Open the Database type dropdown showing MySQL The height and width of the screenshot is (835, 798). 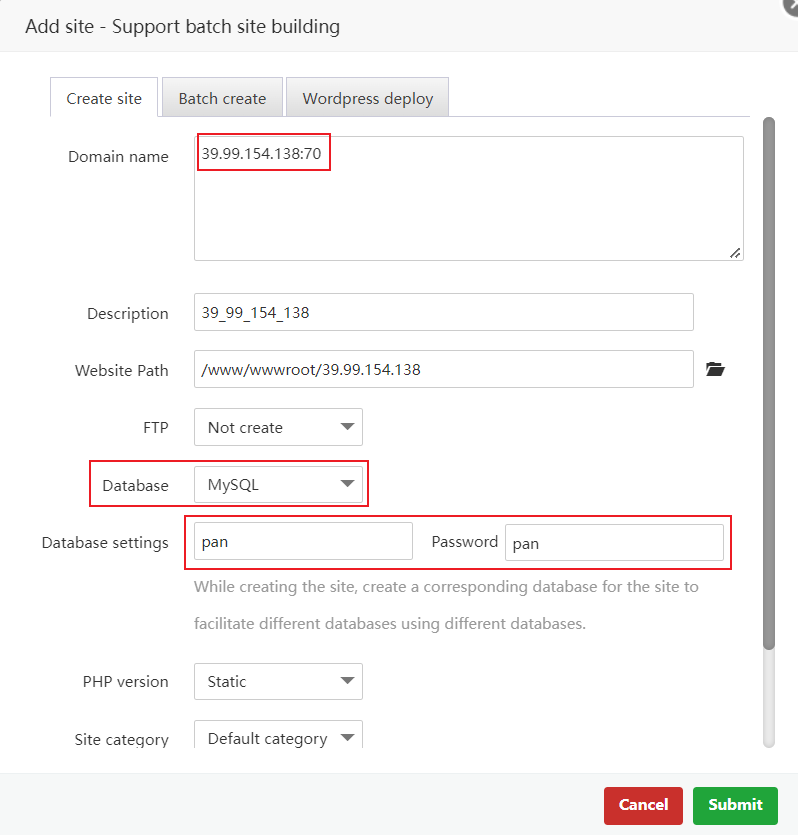point(278,485)
